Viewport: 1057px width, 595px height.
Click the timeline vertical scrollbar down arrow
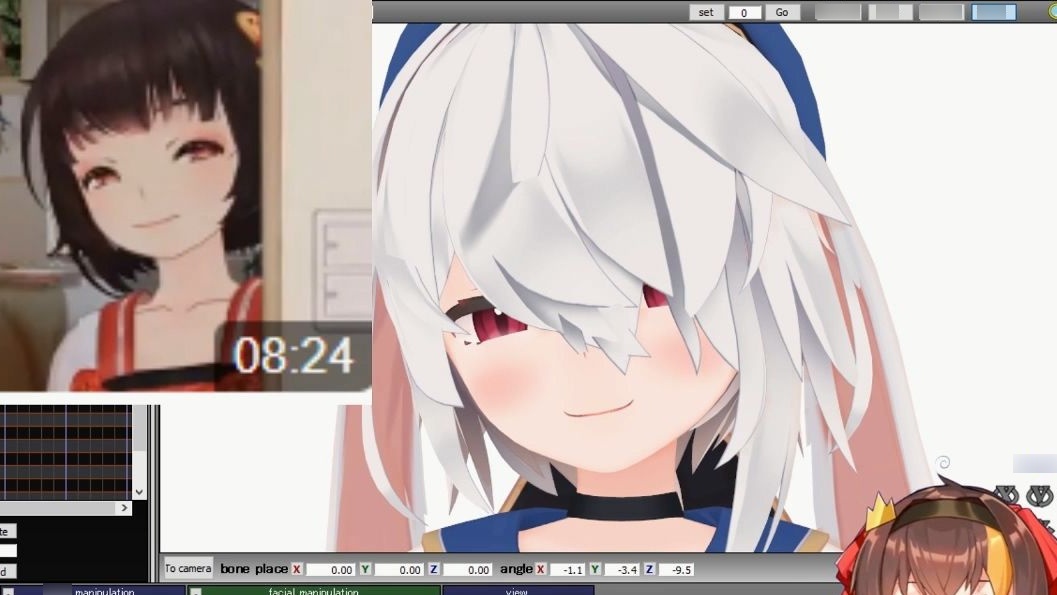pyautogui.click(x=139, y=492)
